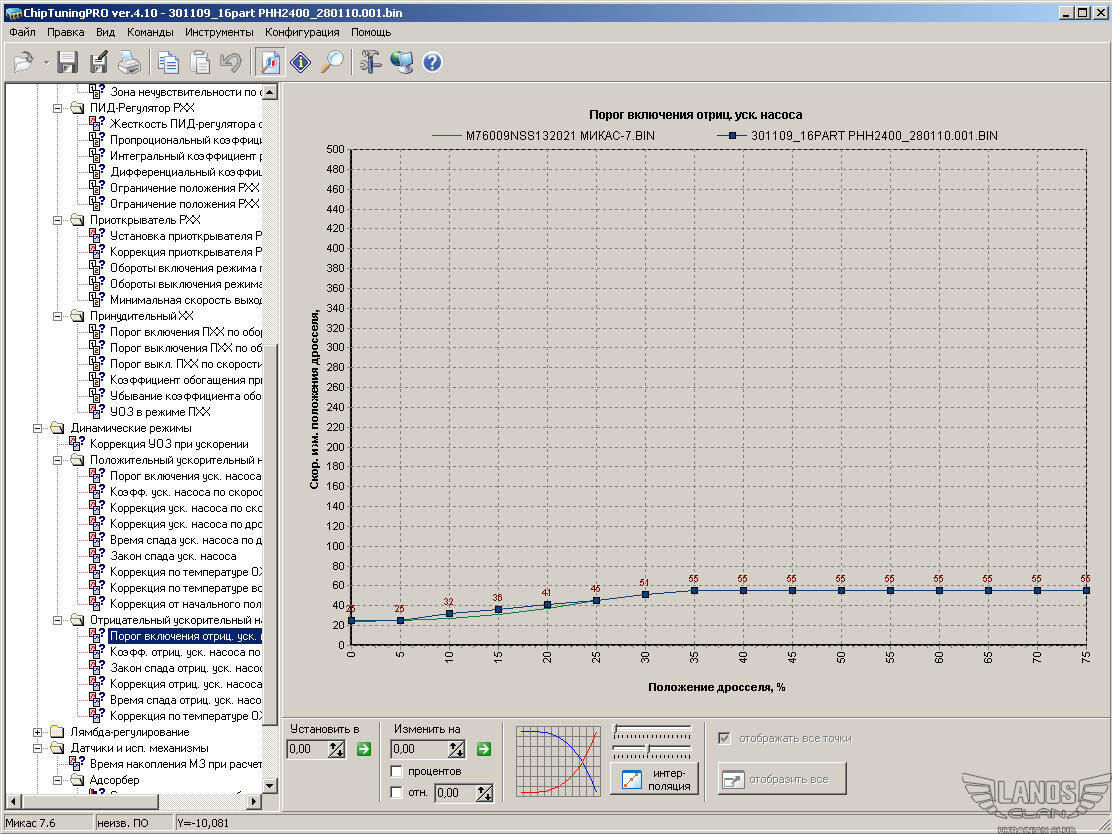Viewport: 1112px width, 834px height.
Task: Toggle the chart view toolbar icon
Action: (x=270, y=62)
